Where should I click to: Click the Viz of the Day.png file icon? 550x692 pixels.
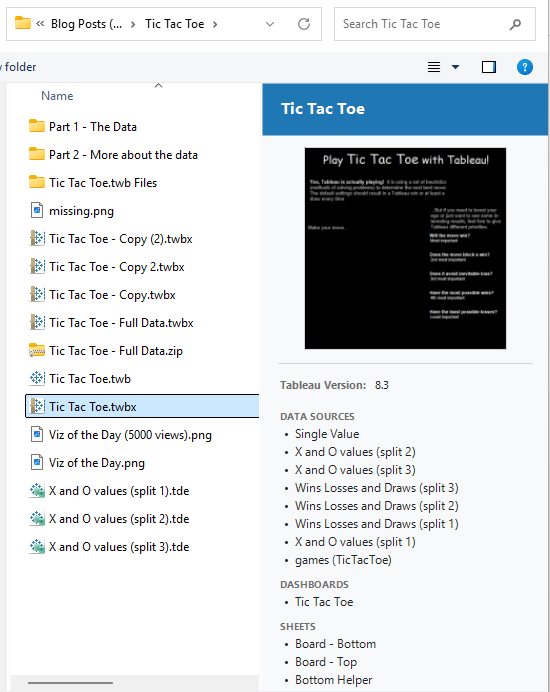tap(37, 463)
